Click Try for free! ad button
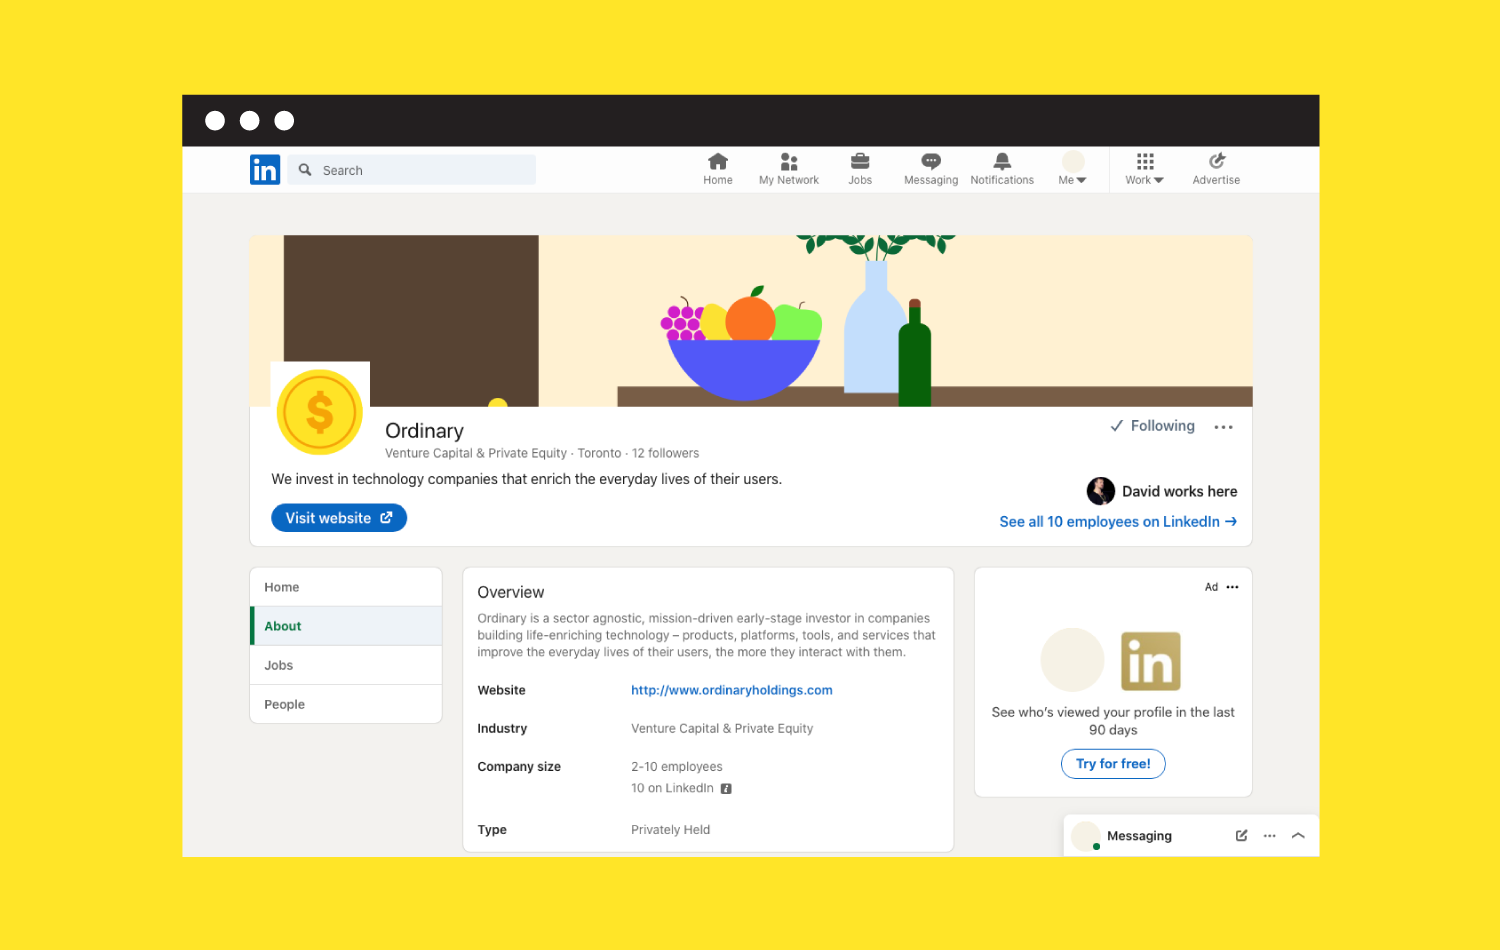1500x950 pixels. [x=1113, y=764]
